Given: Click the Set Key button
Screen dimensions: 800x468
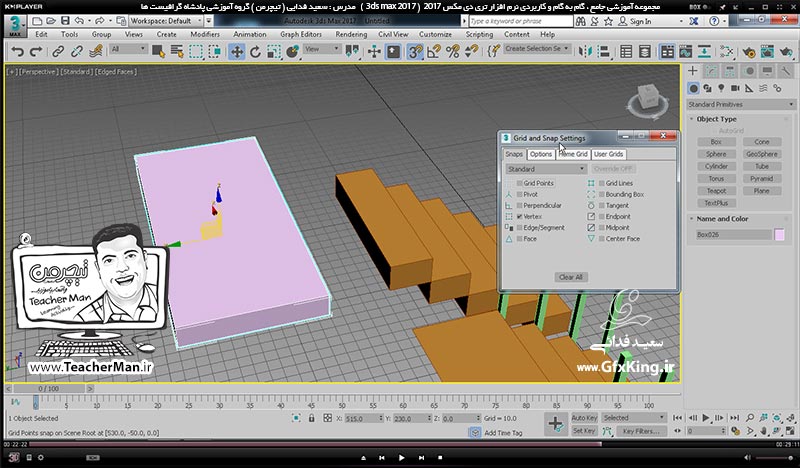Looking at the screenshot, I should coord(584,431).
